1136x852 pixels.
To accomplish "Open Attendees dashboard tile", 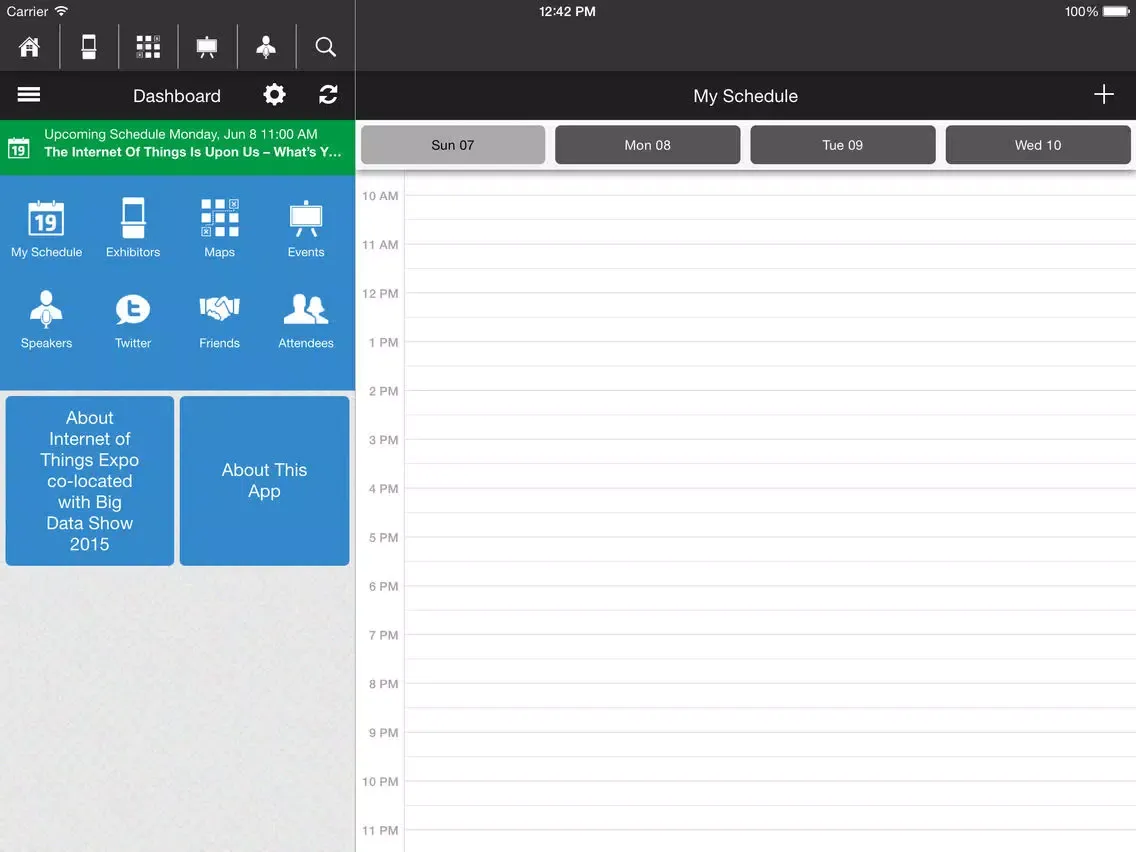I will click(306, 320).
